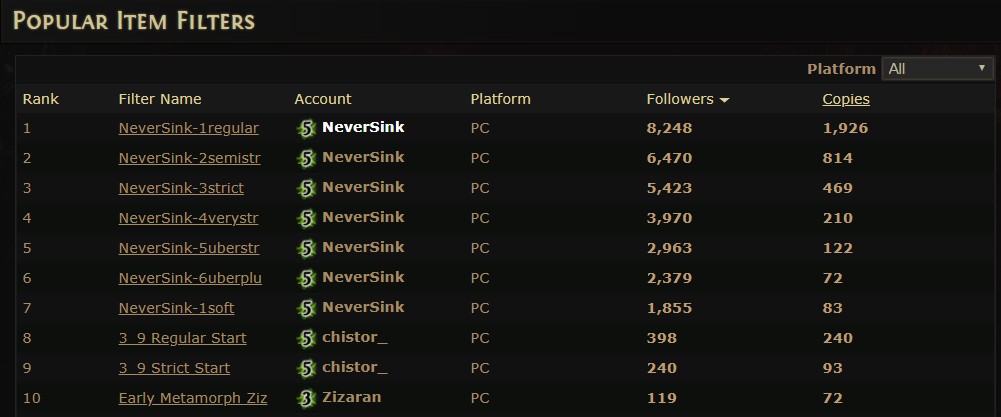Sort table by Copies column
The height and width of the screenshot is (417, 1001).
point(846,99)
